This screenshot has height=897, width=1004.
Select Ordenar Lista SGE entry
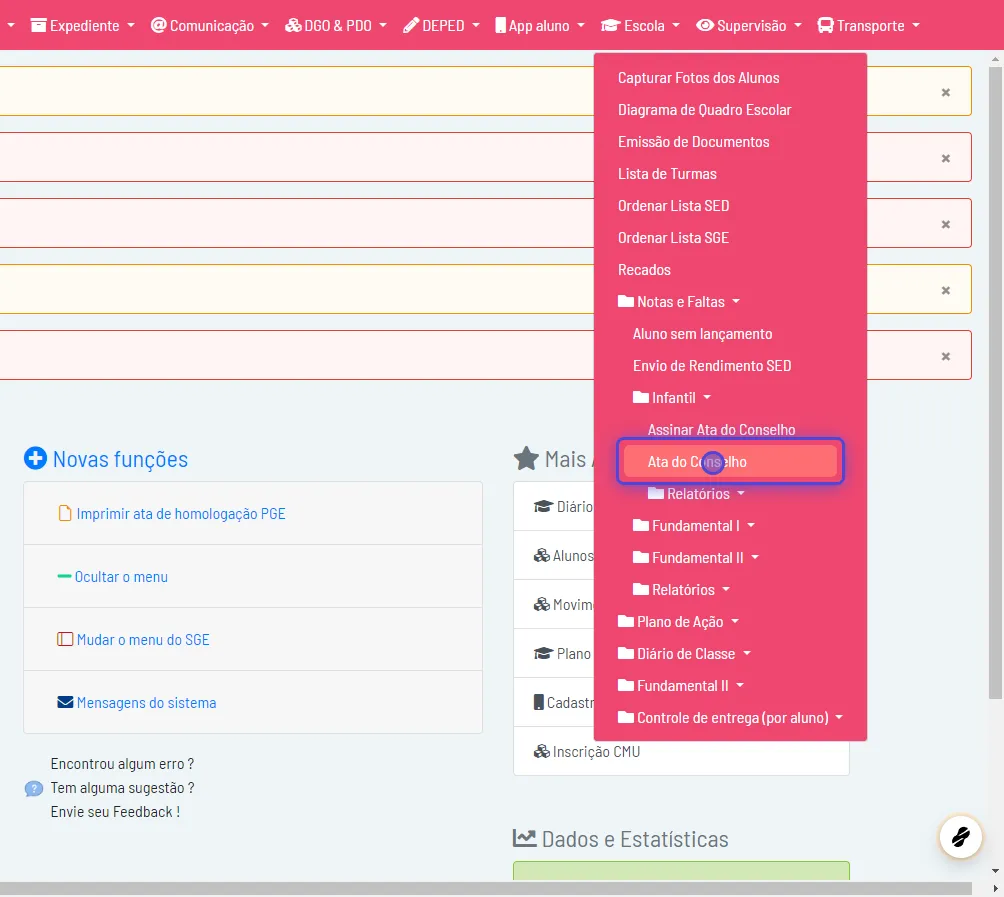tap(673, 238)
